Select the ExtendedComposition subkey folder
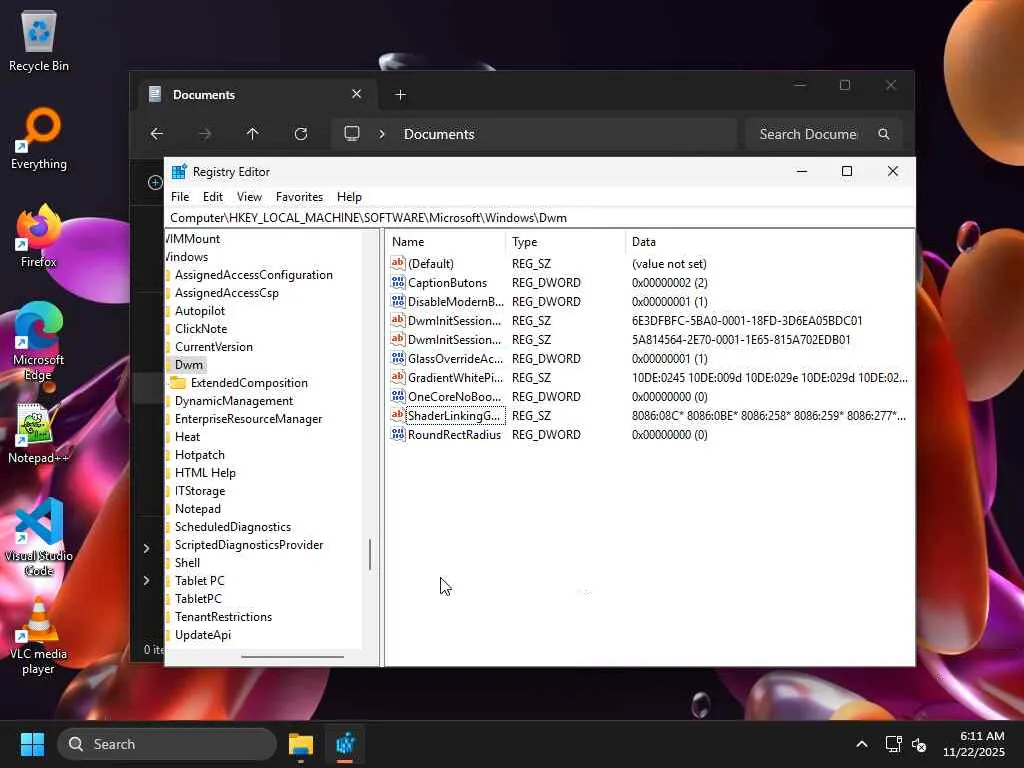 point(248,383)
